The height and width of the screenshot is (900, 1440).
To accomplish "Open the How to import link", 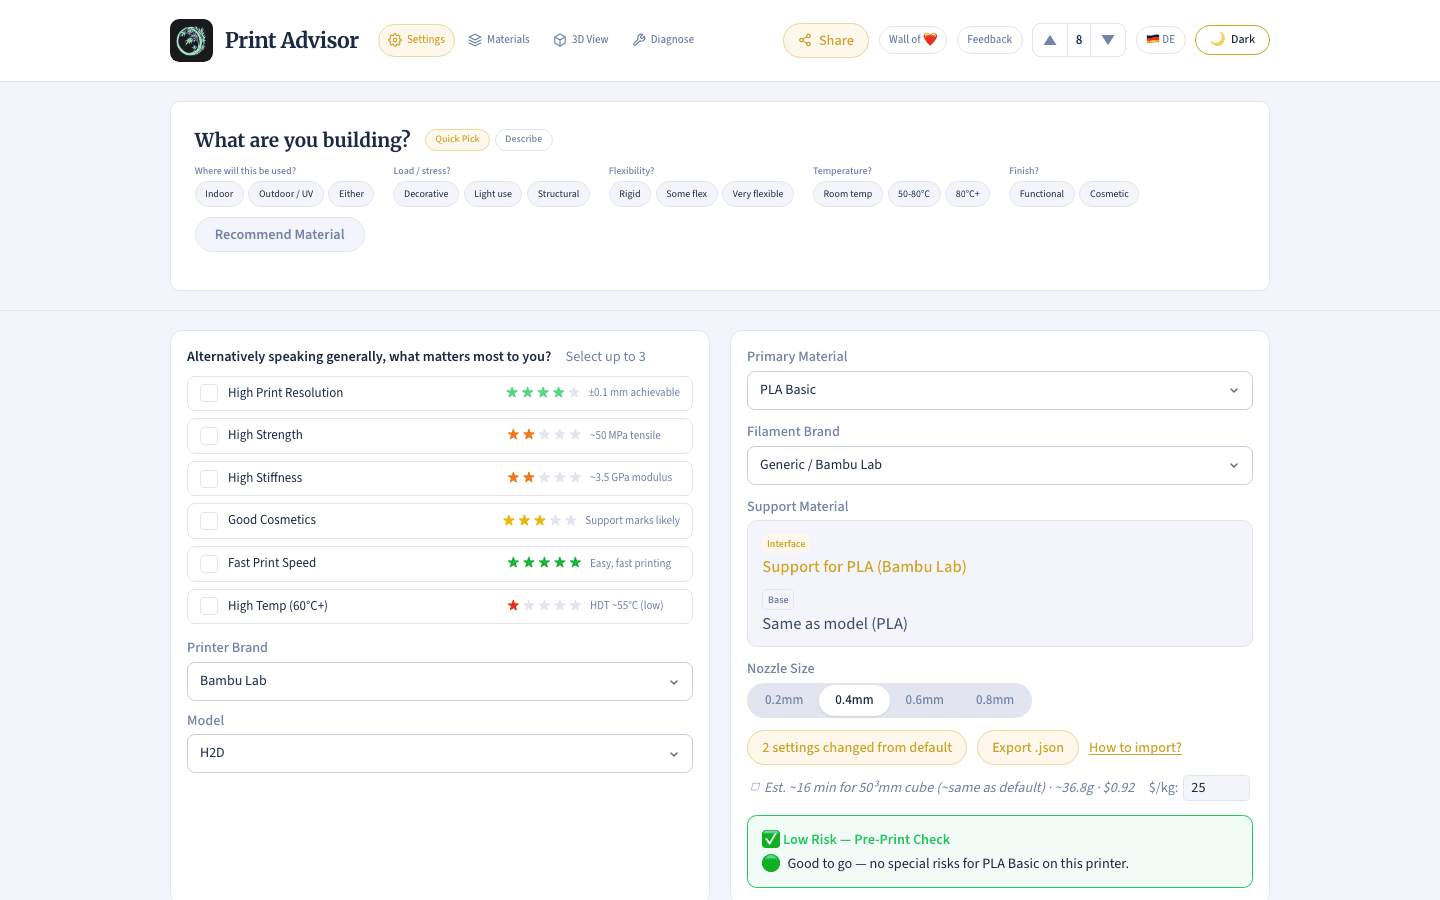I will point(1135,747).
